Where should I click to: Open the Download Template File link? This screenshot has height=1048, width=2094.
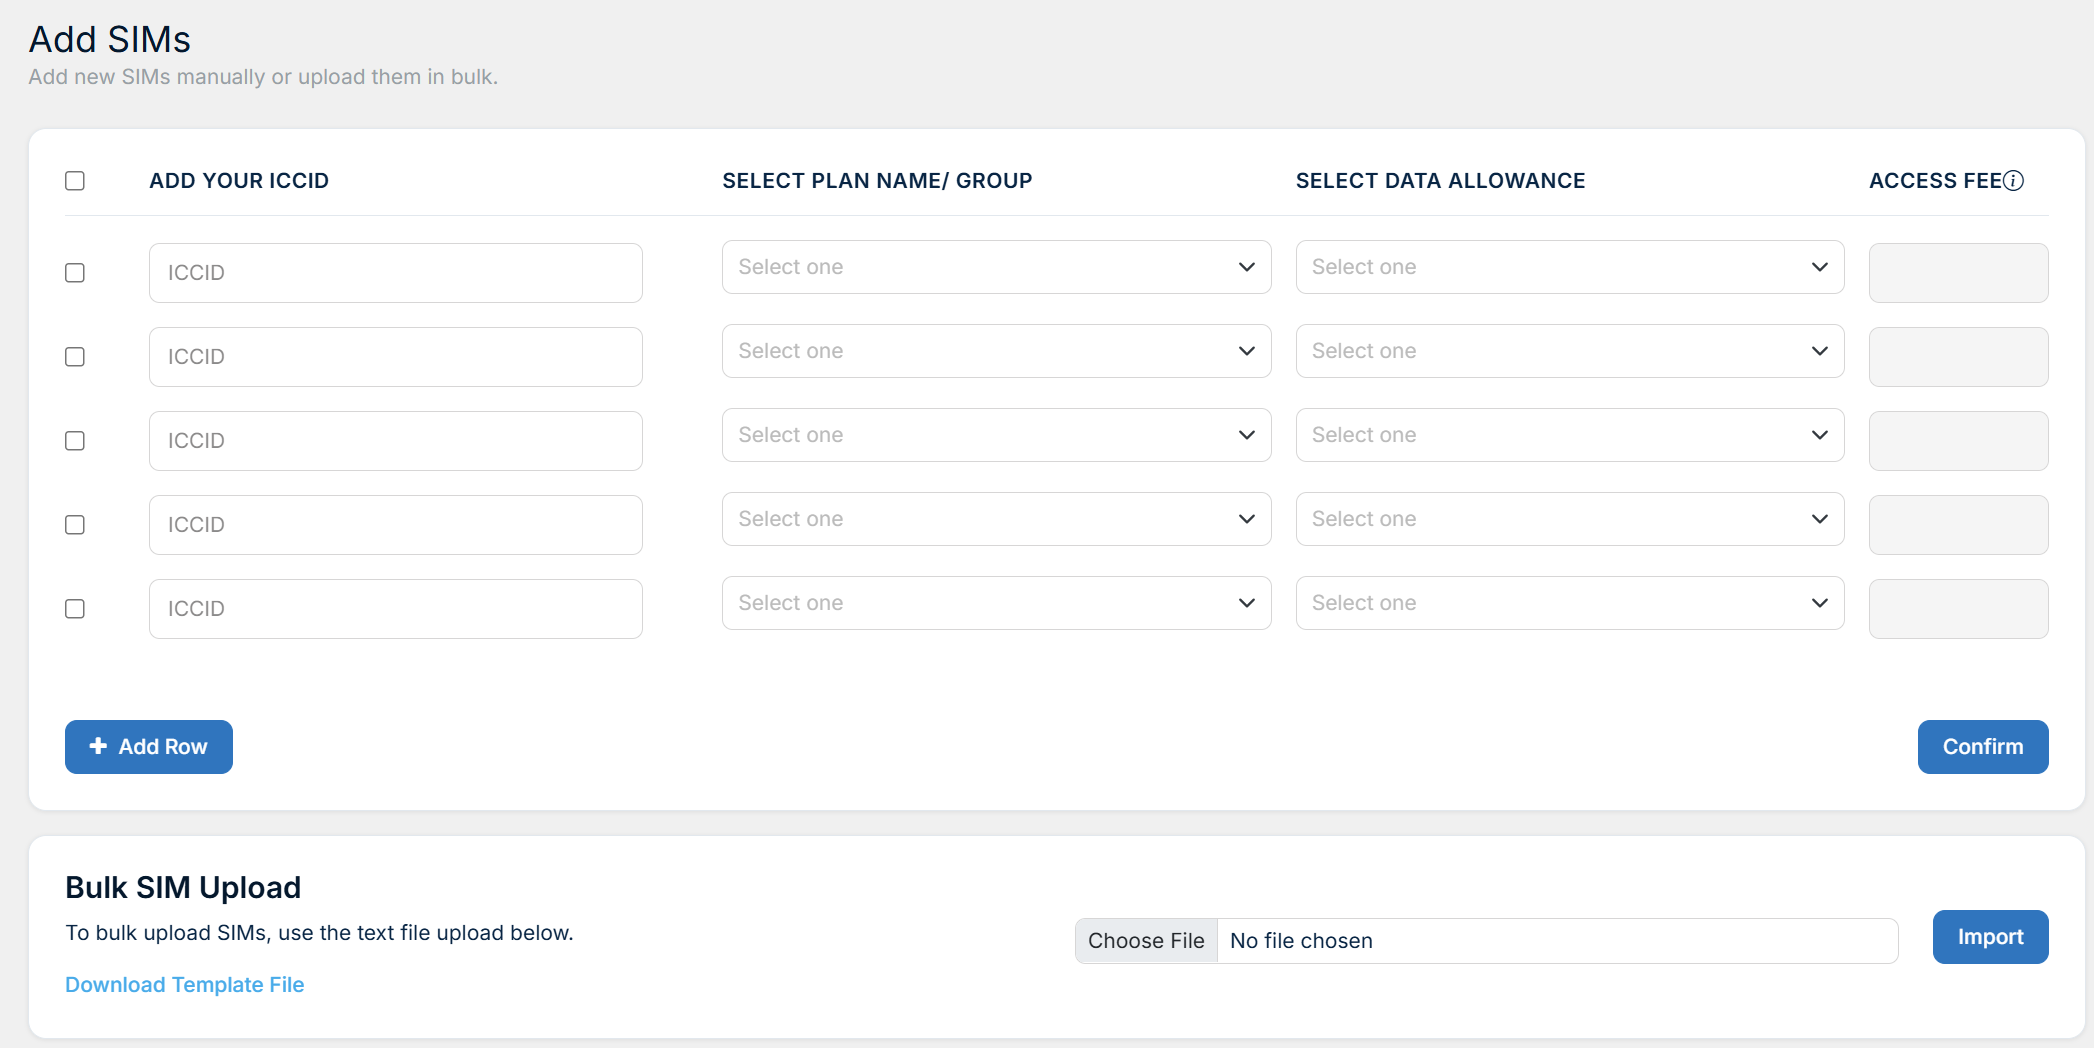tap(185, 985)
